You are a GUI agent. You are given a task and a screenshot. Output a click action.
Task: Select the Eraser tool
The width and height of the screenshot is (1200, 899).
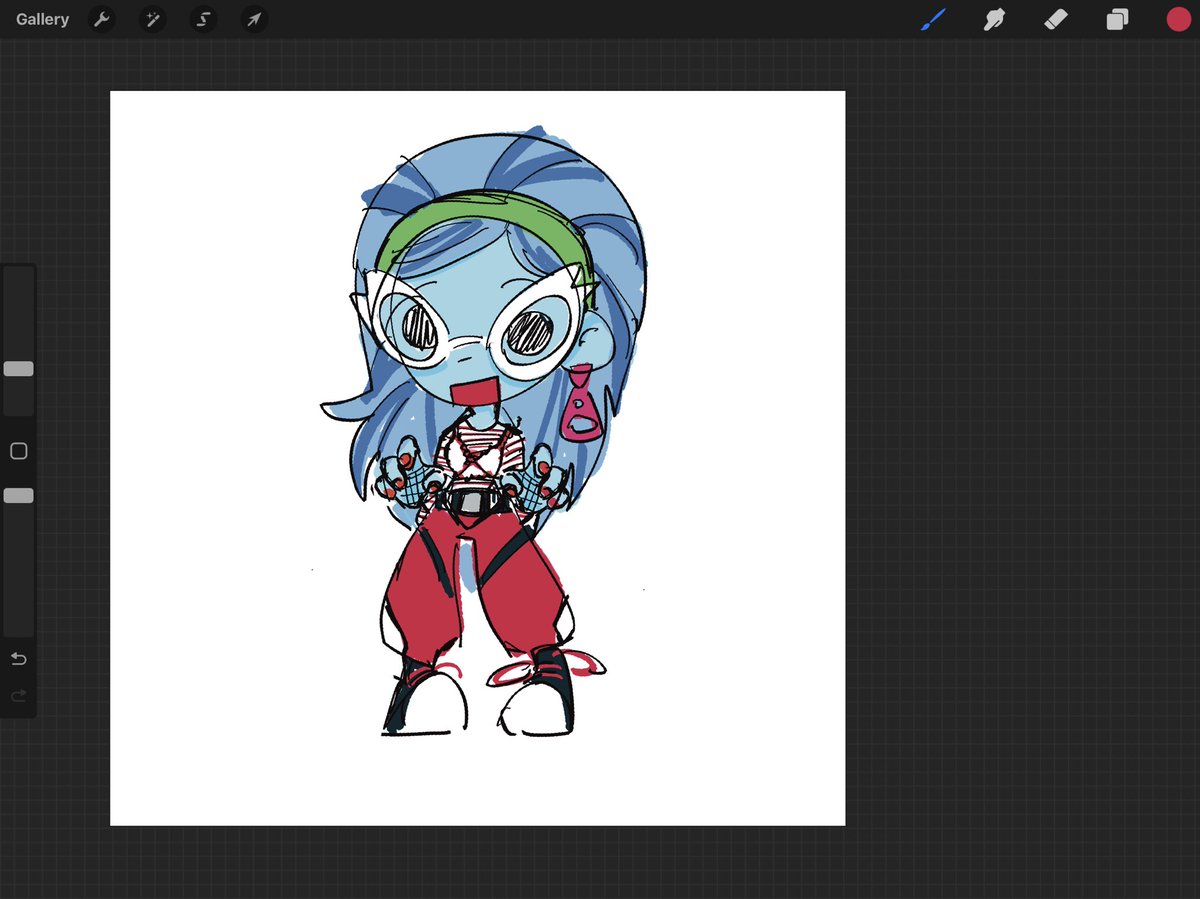[x=1056, y=19]
